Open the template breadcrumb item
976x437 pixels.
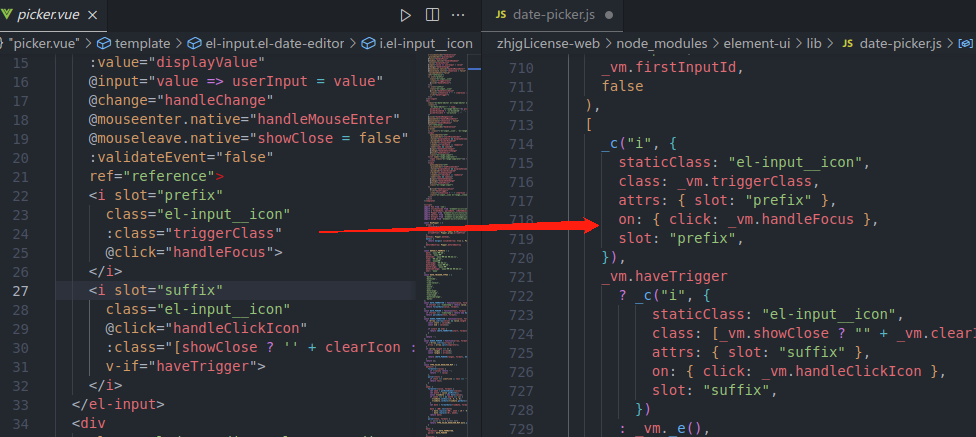(143, 44)
